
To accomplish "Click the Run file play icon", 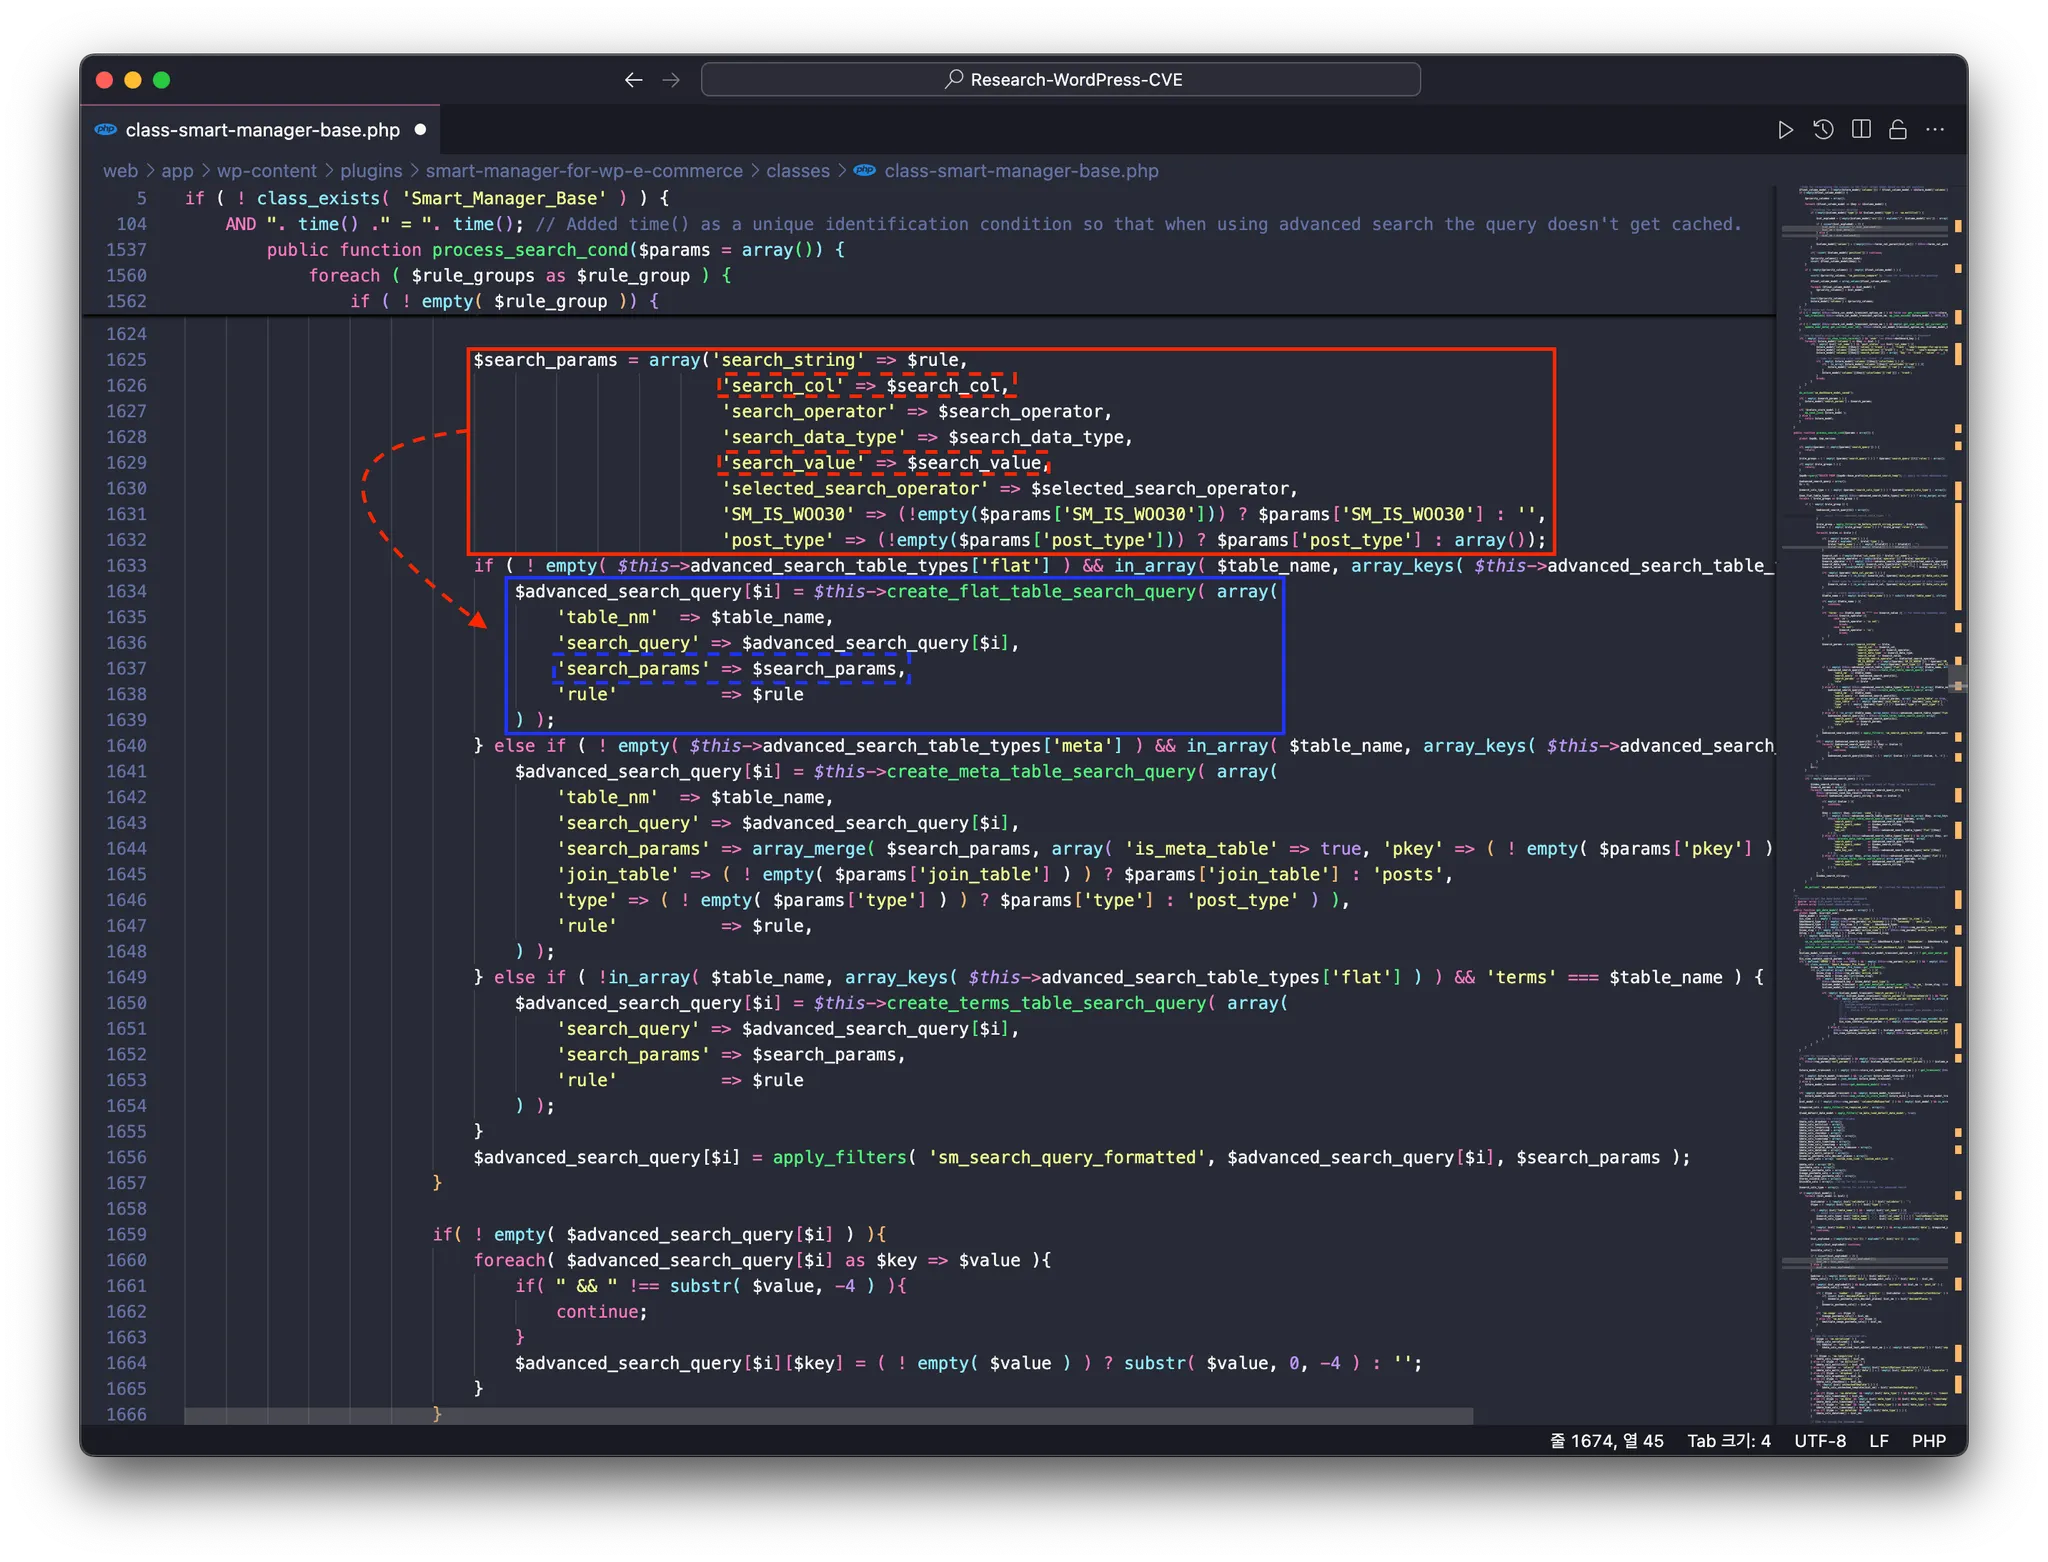I will click(x=1785, y=130).
